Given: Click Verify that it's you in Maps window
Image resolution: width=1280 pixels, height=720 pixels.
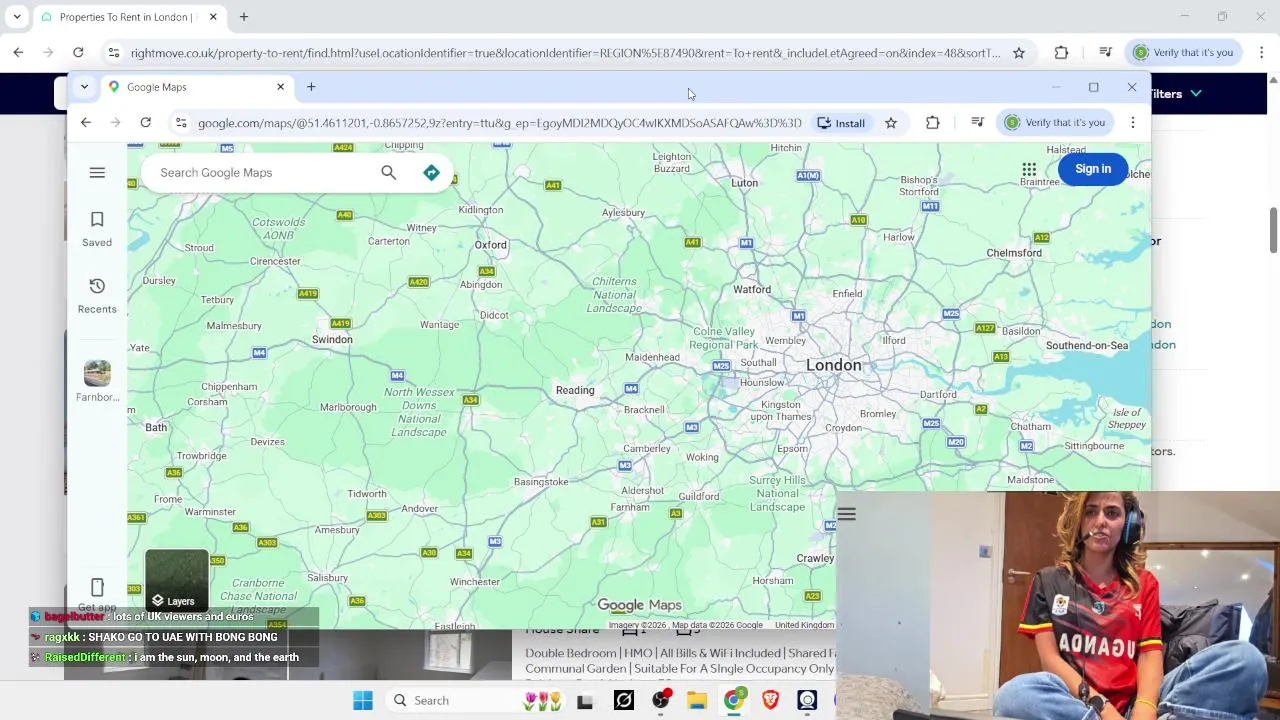Looking at the screenshot, I should pos(1056,123).
